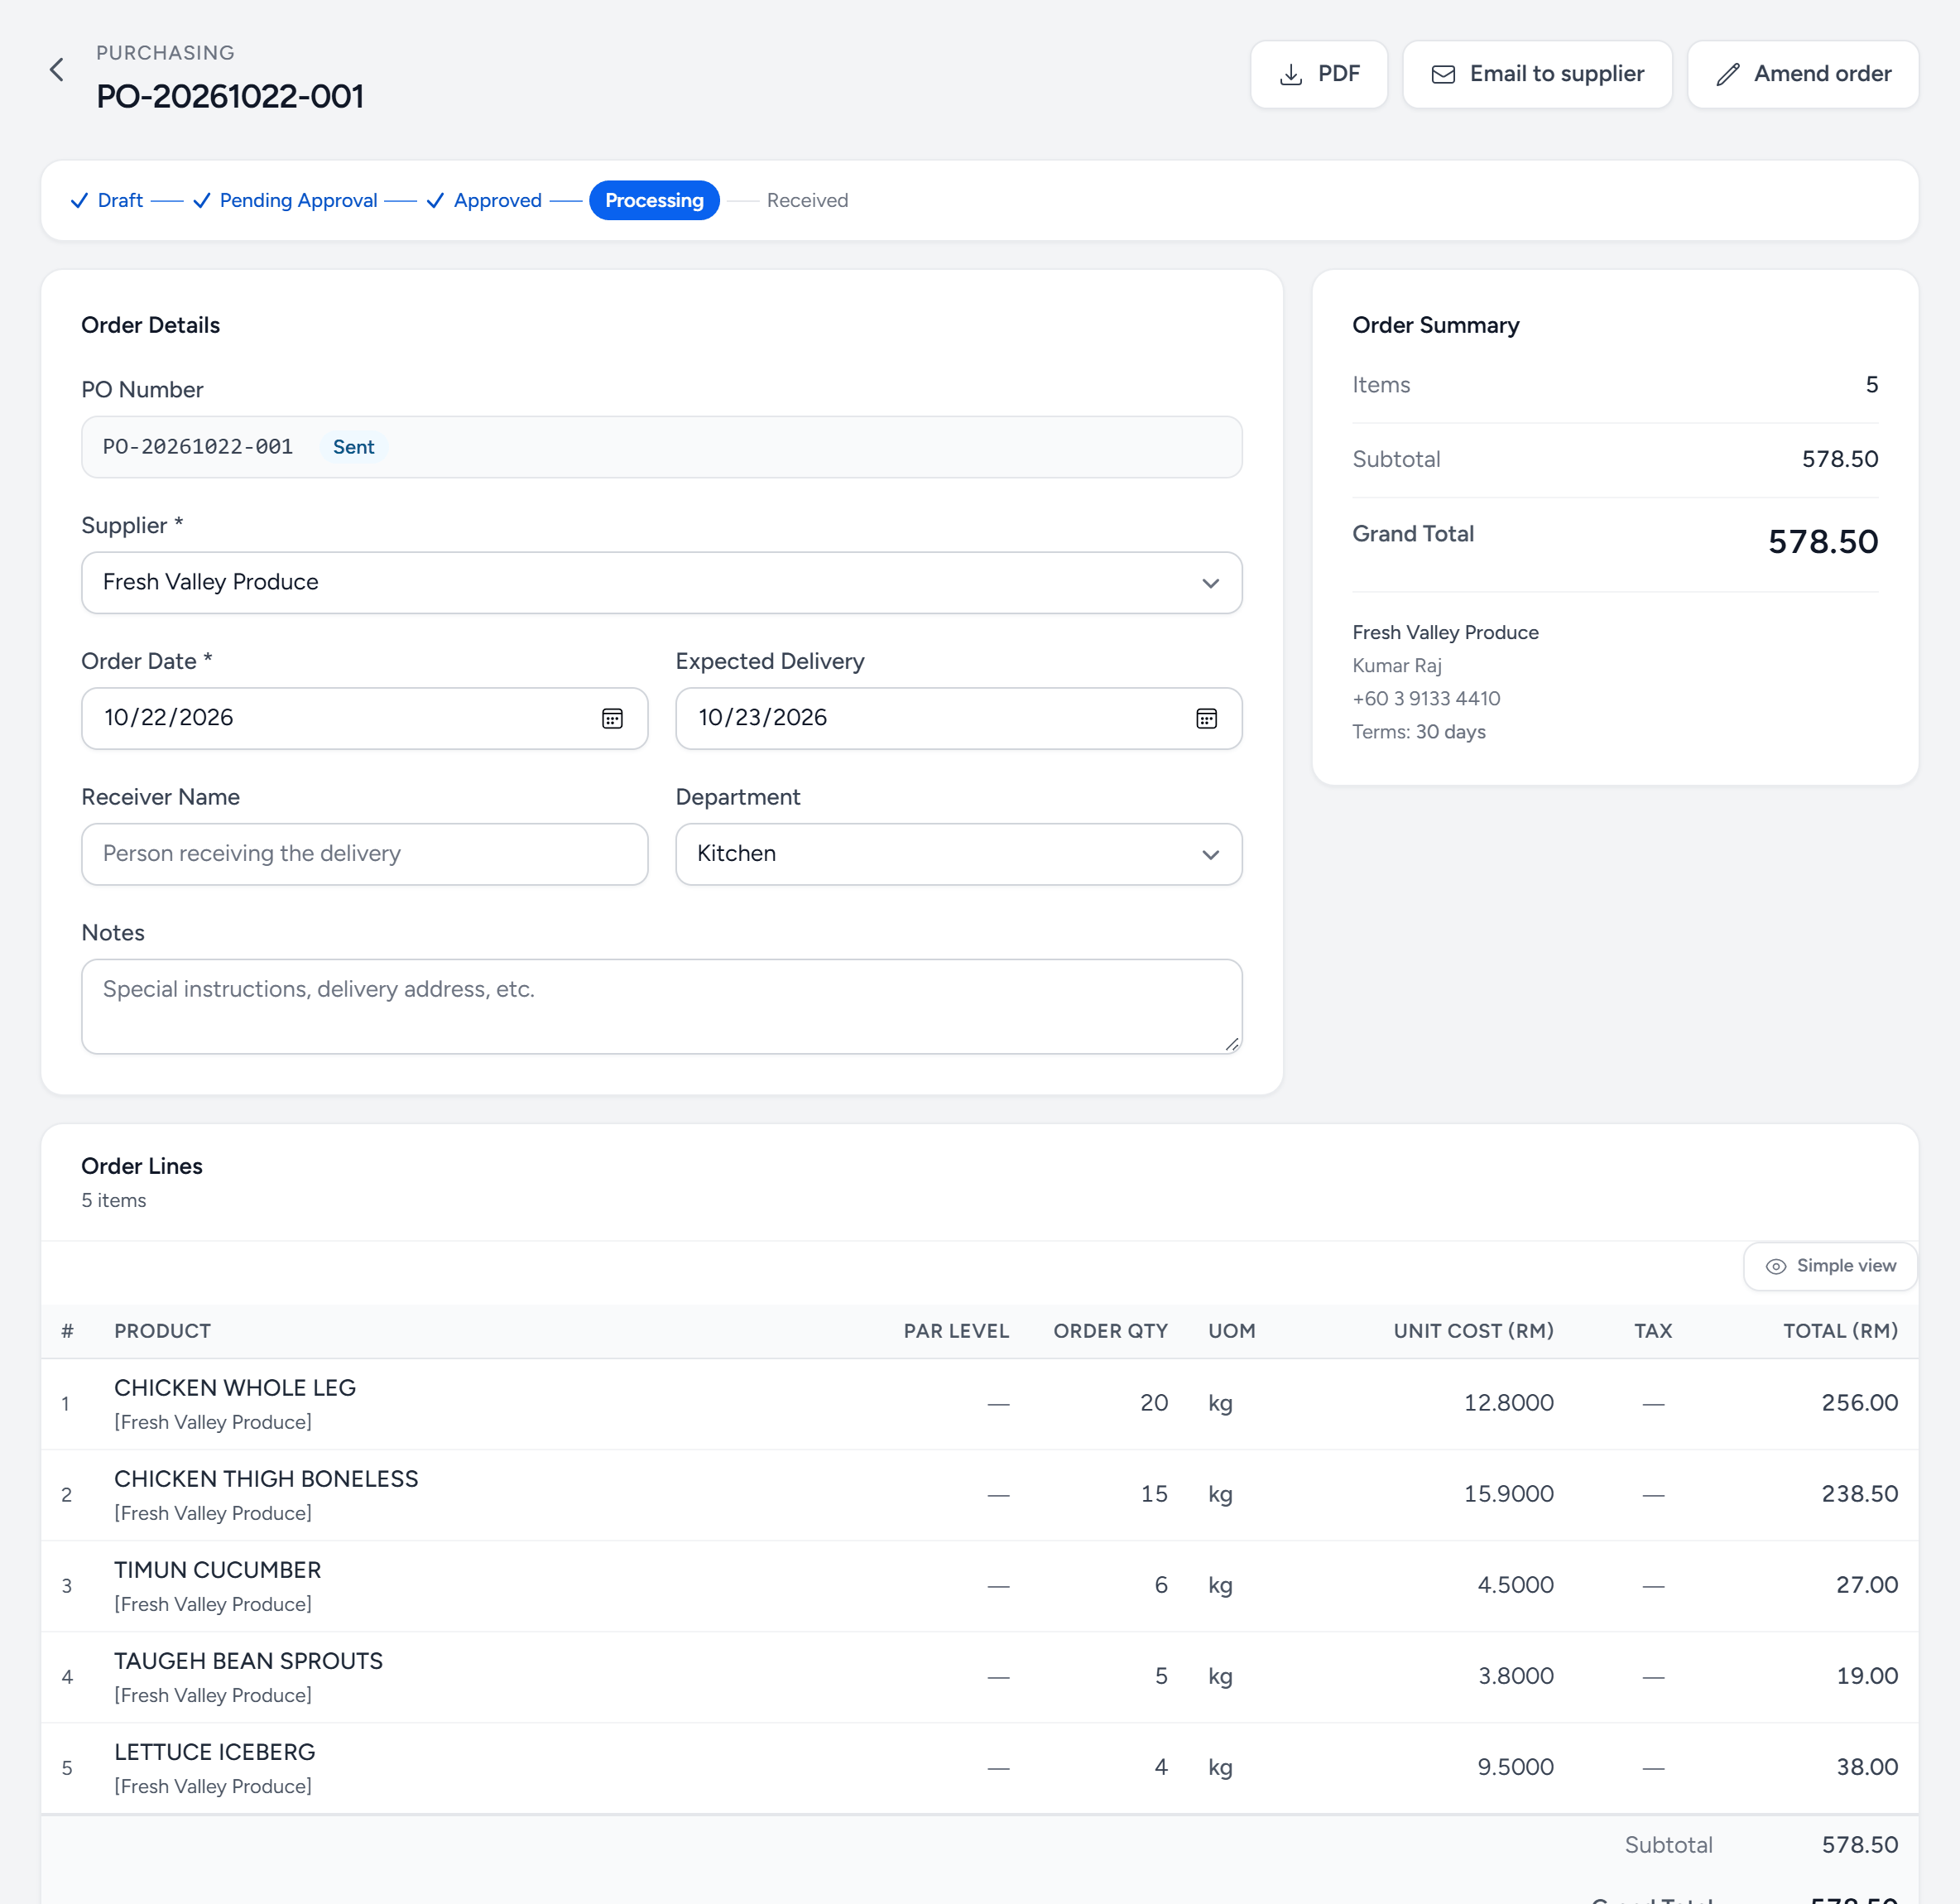Click the Sent status badge
Viewport: 1960px width, 1904px height.
[354, 447]
